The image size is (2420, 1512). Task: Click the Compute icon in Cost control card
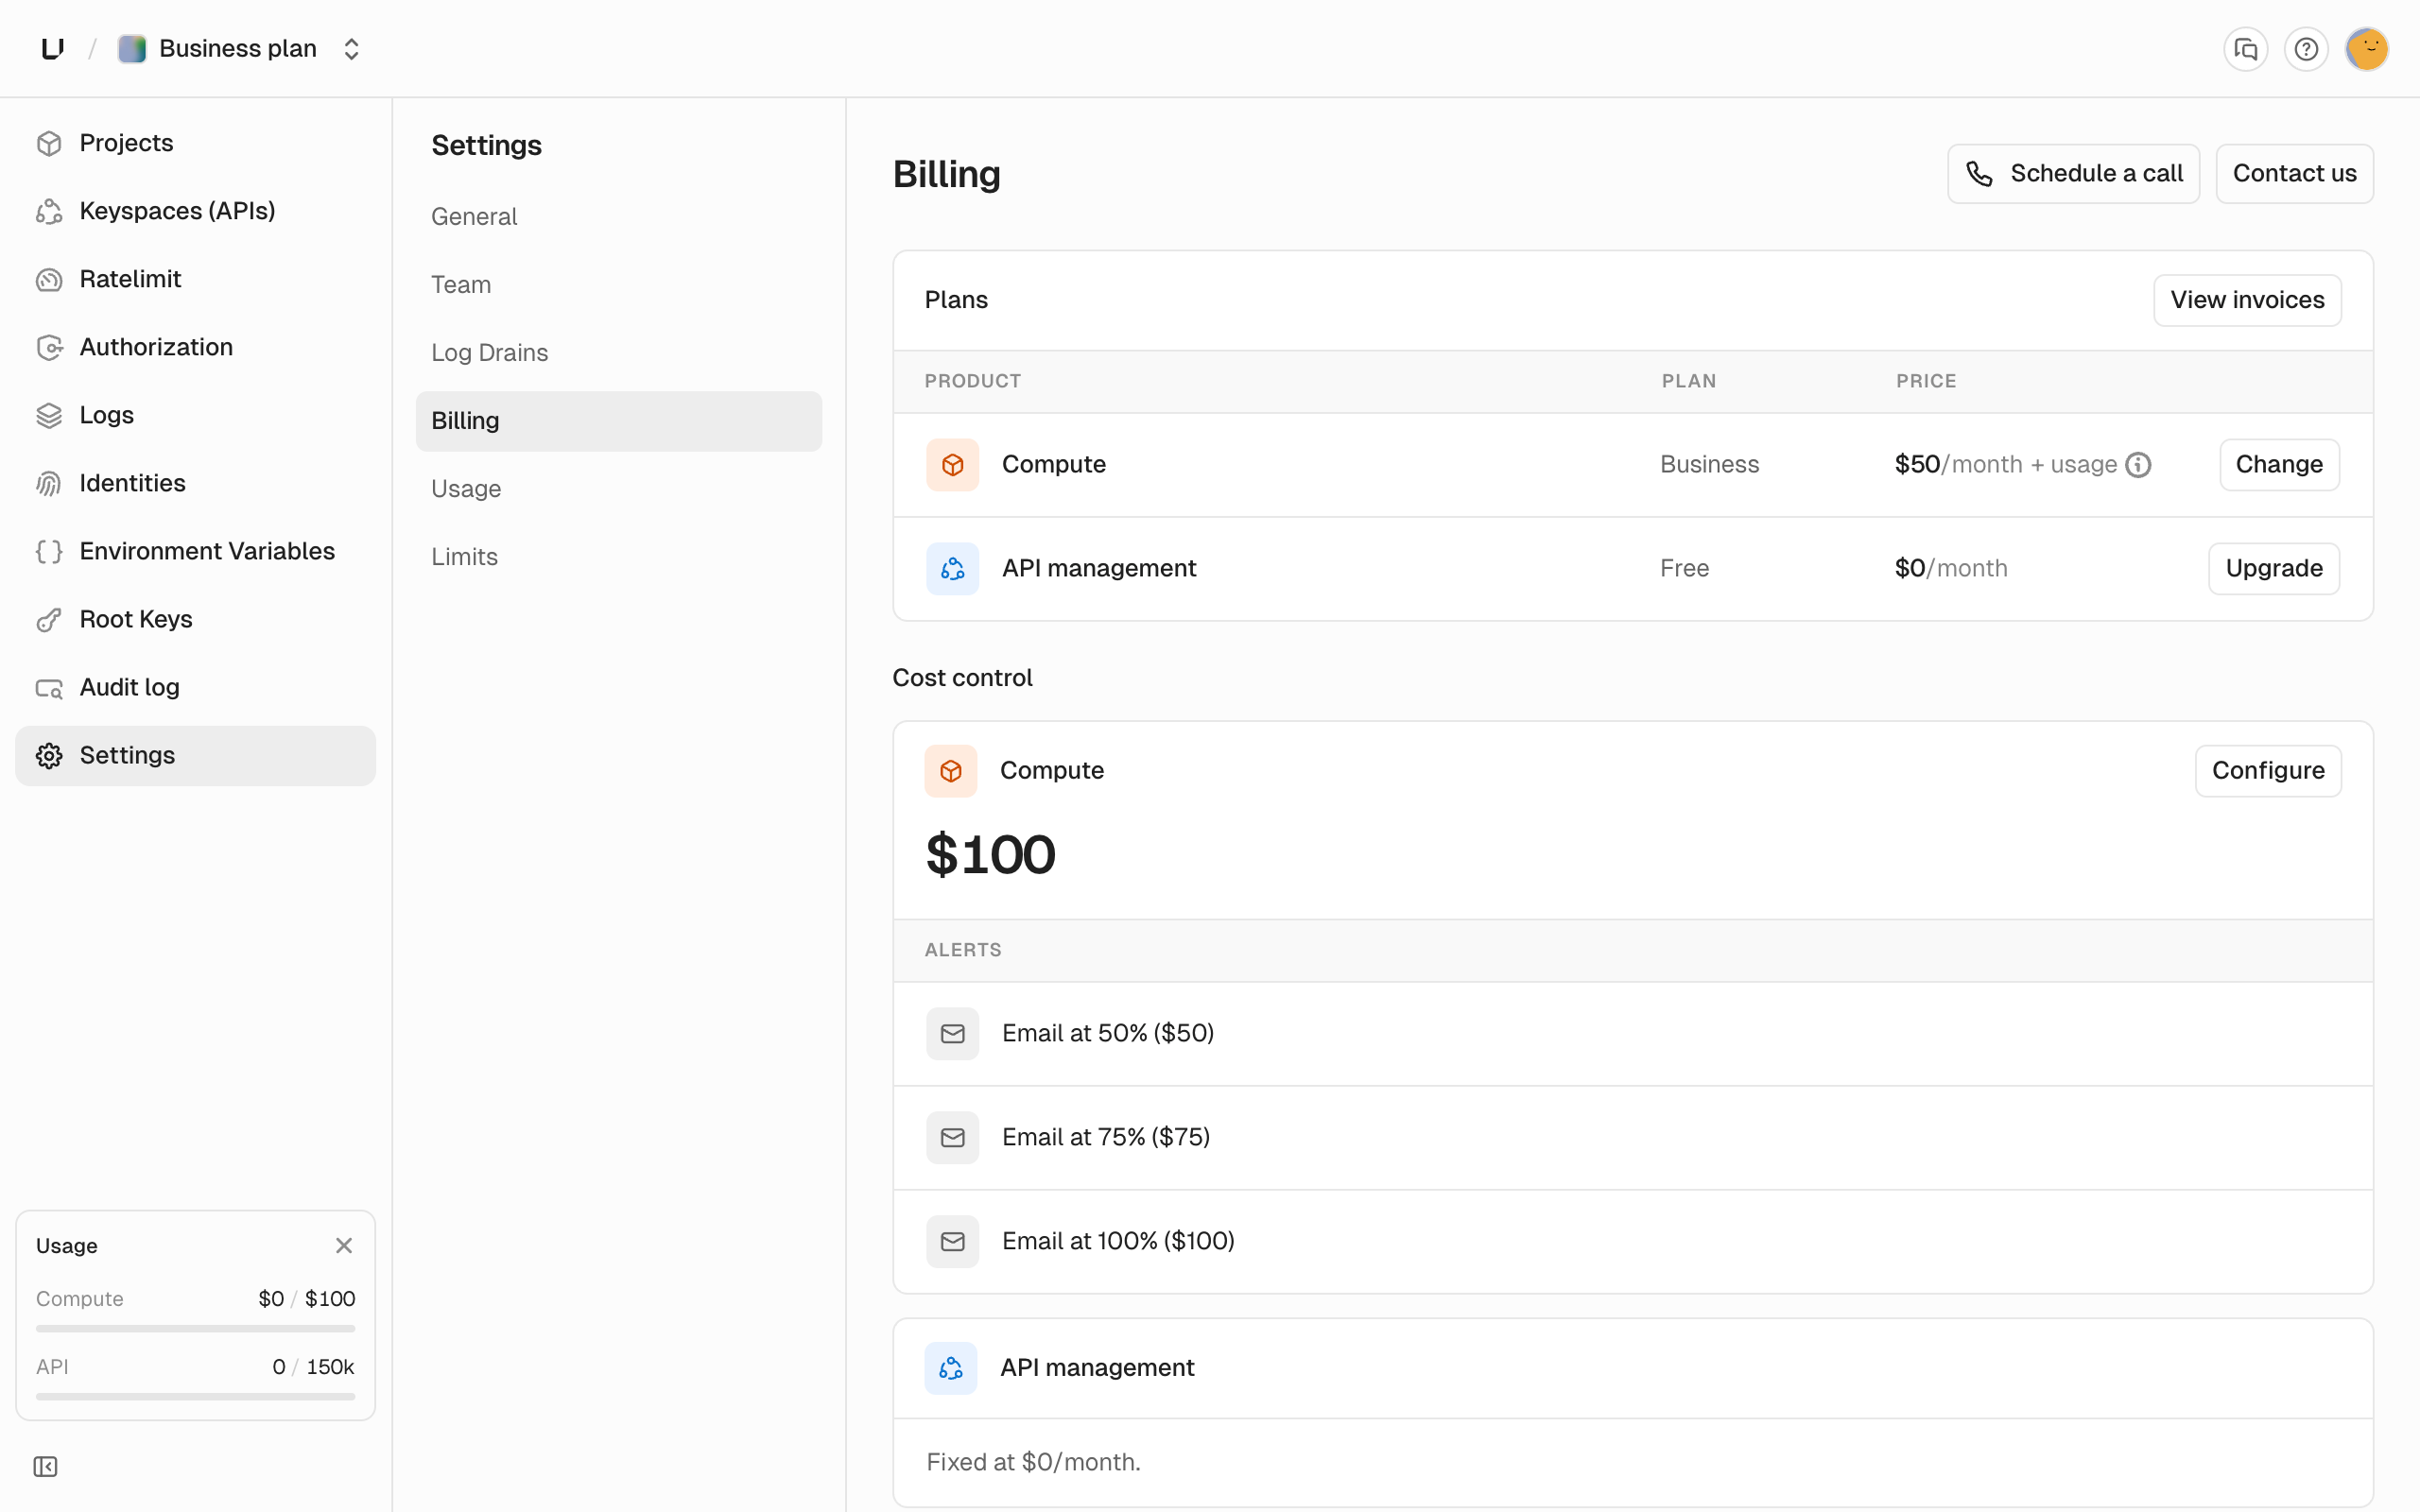[950, 771]
